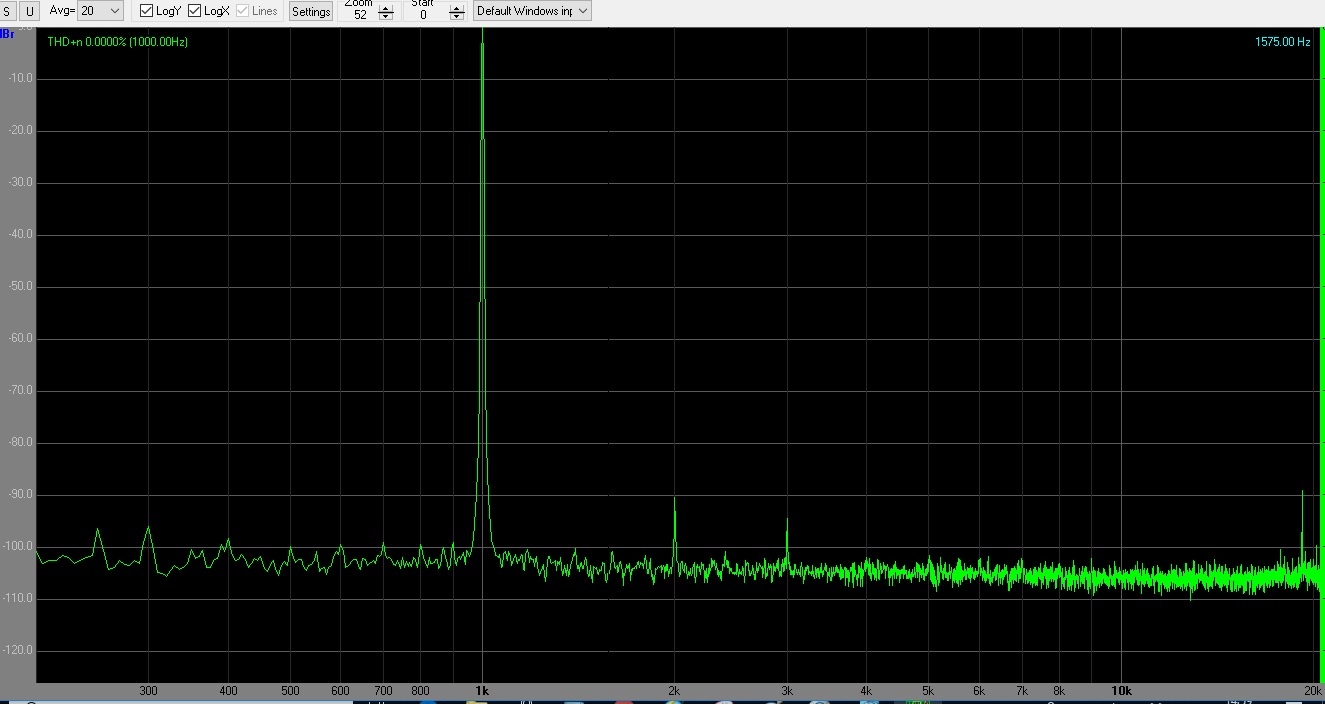Click the 10k label on the frequency axis
Screen dimensions: 1325x704
[x=1121, y=691]
